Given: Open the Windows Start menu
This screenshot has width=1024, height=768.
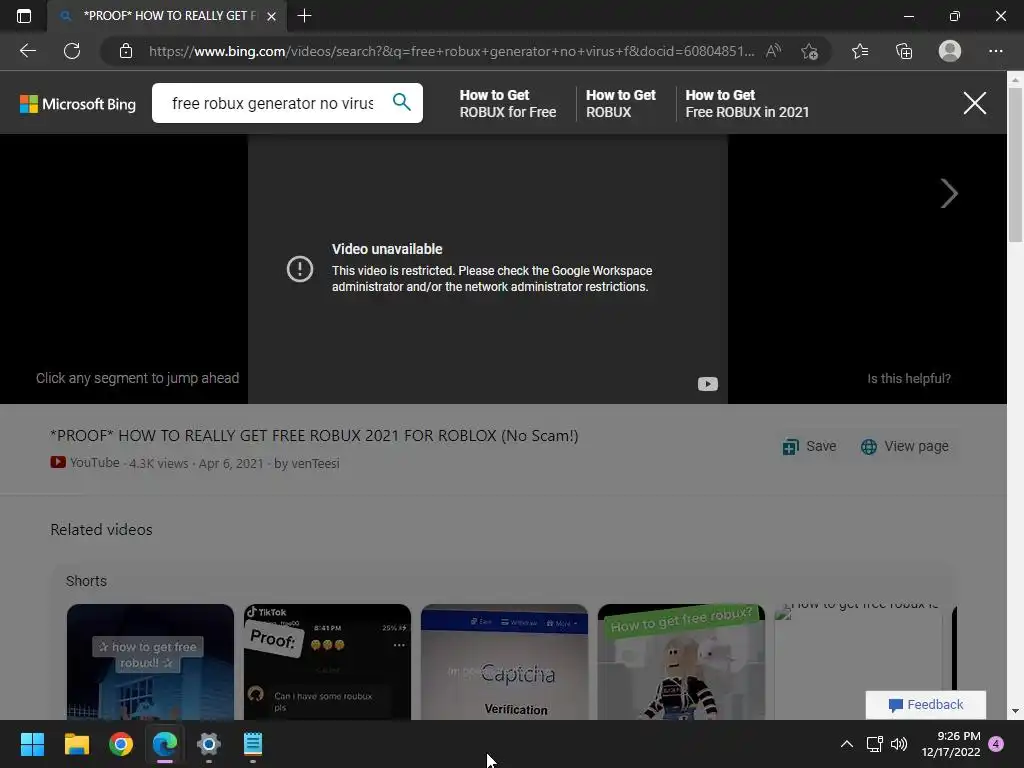Looking at the screenshot, I should pyautogui.click(x=32, y=744).
